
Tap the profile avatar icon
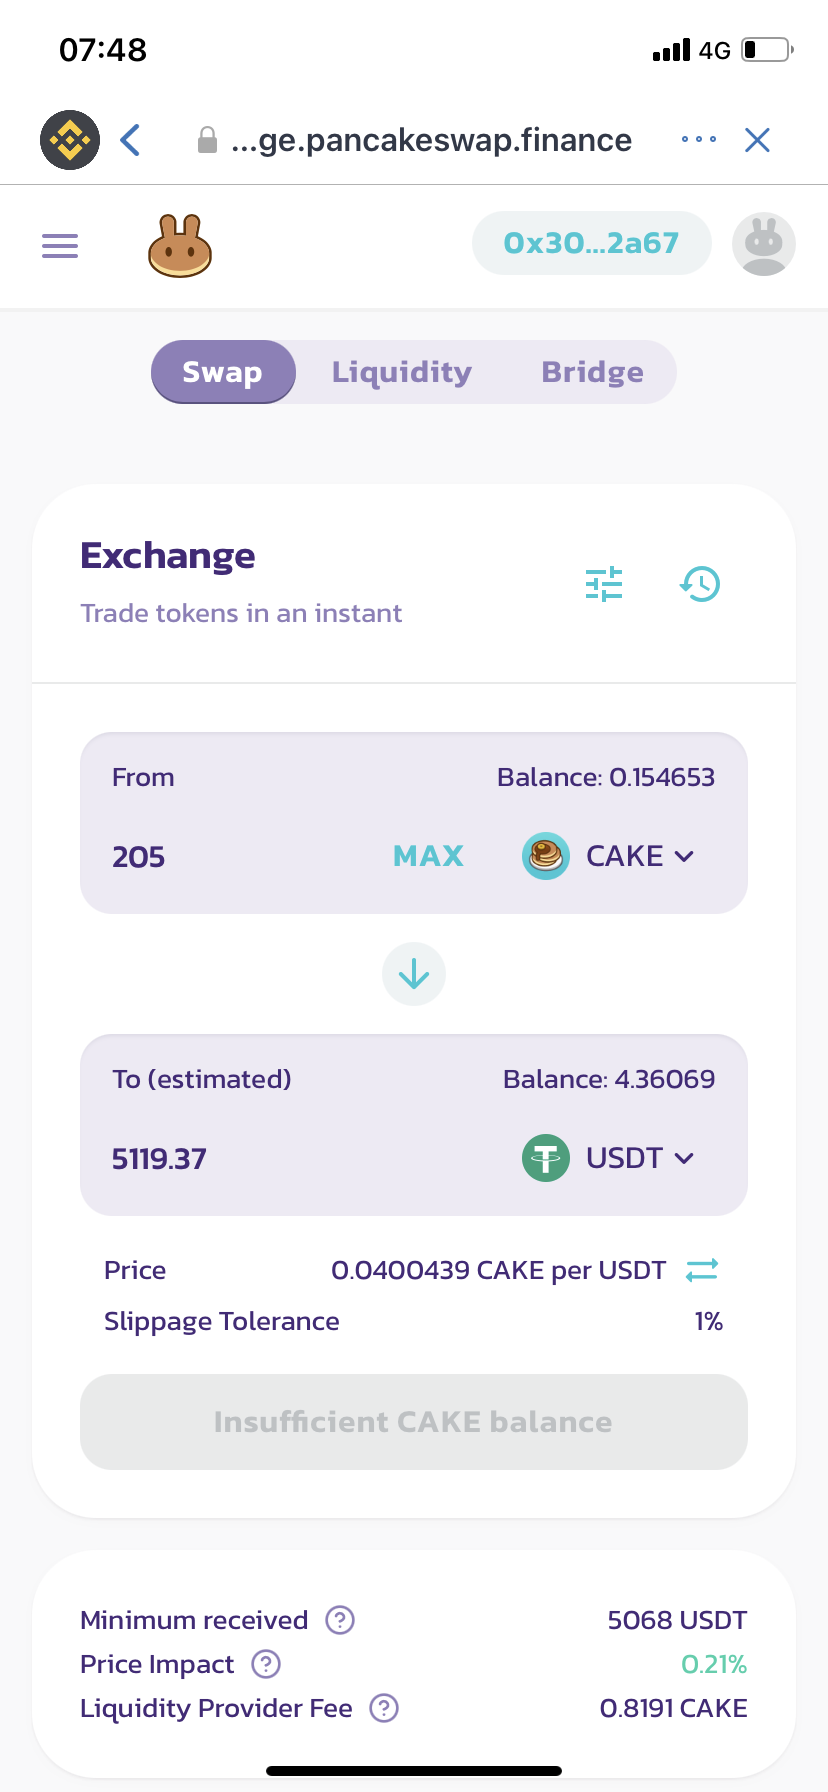[x=763, y=245]
